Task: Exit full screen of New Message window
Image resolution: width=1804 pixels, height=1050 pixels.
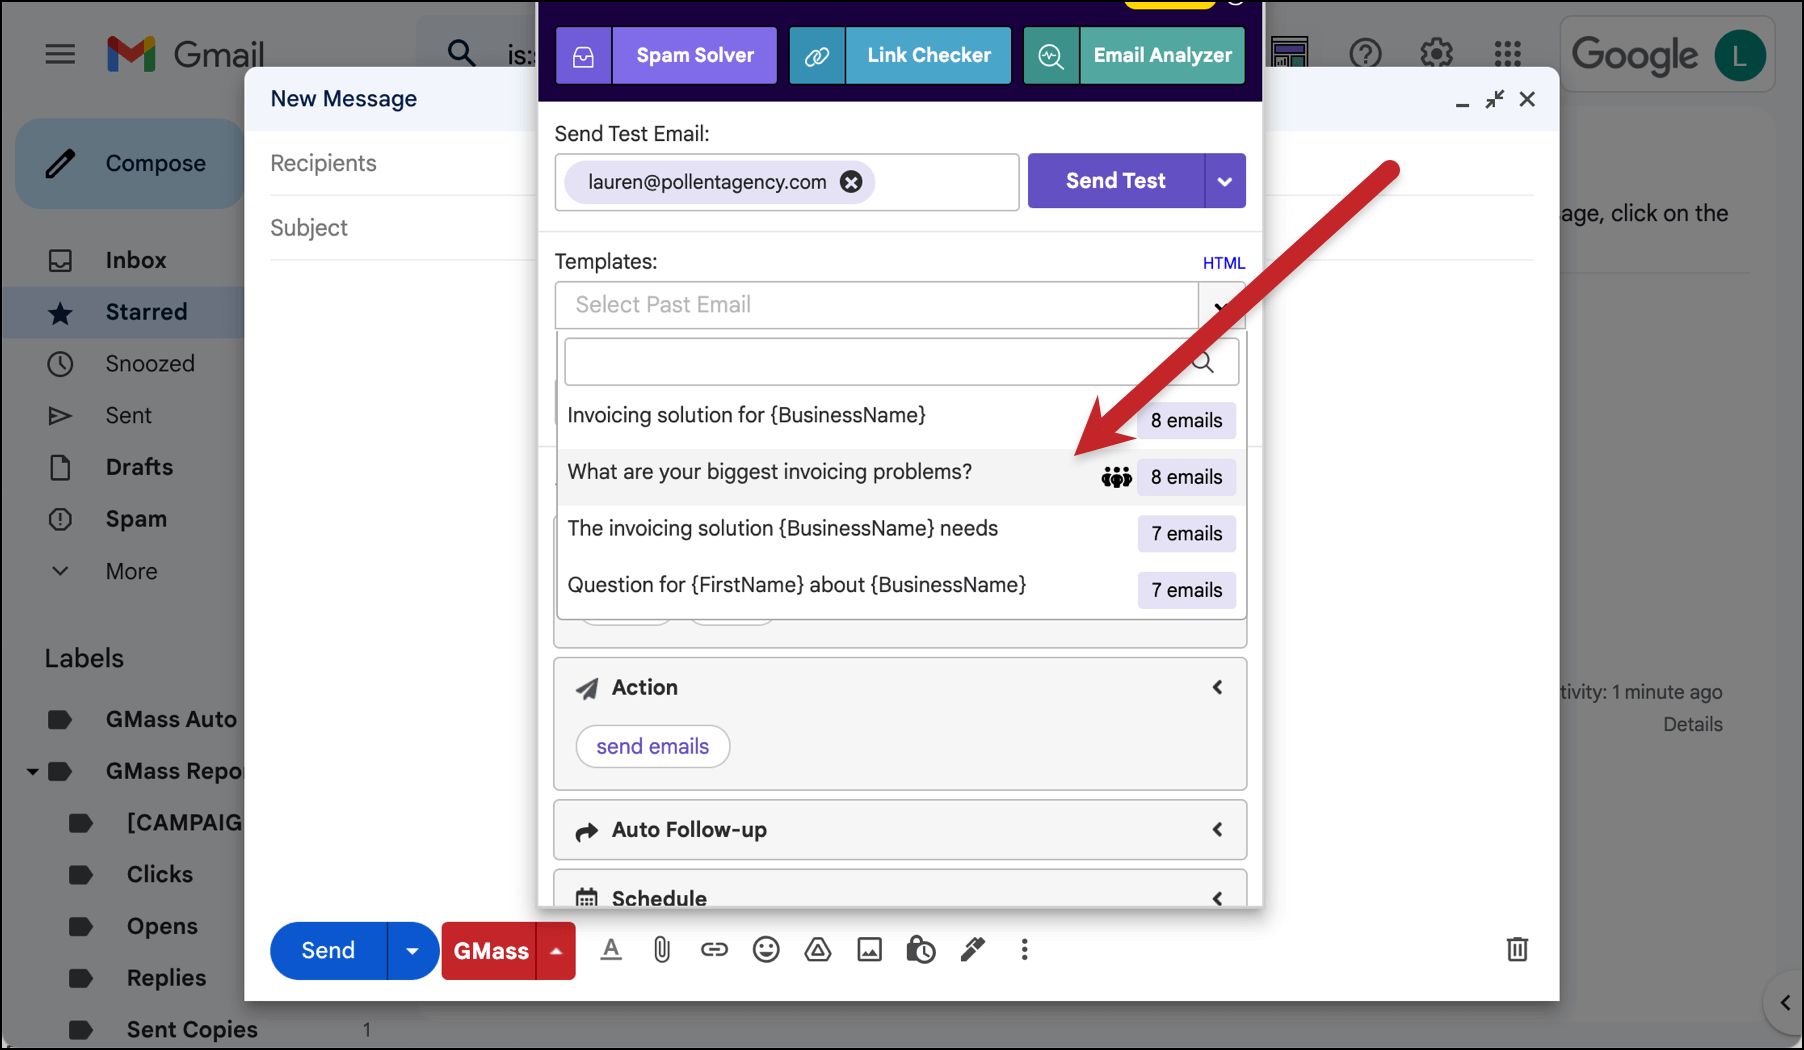Action: (1494, 99)
